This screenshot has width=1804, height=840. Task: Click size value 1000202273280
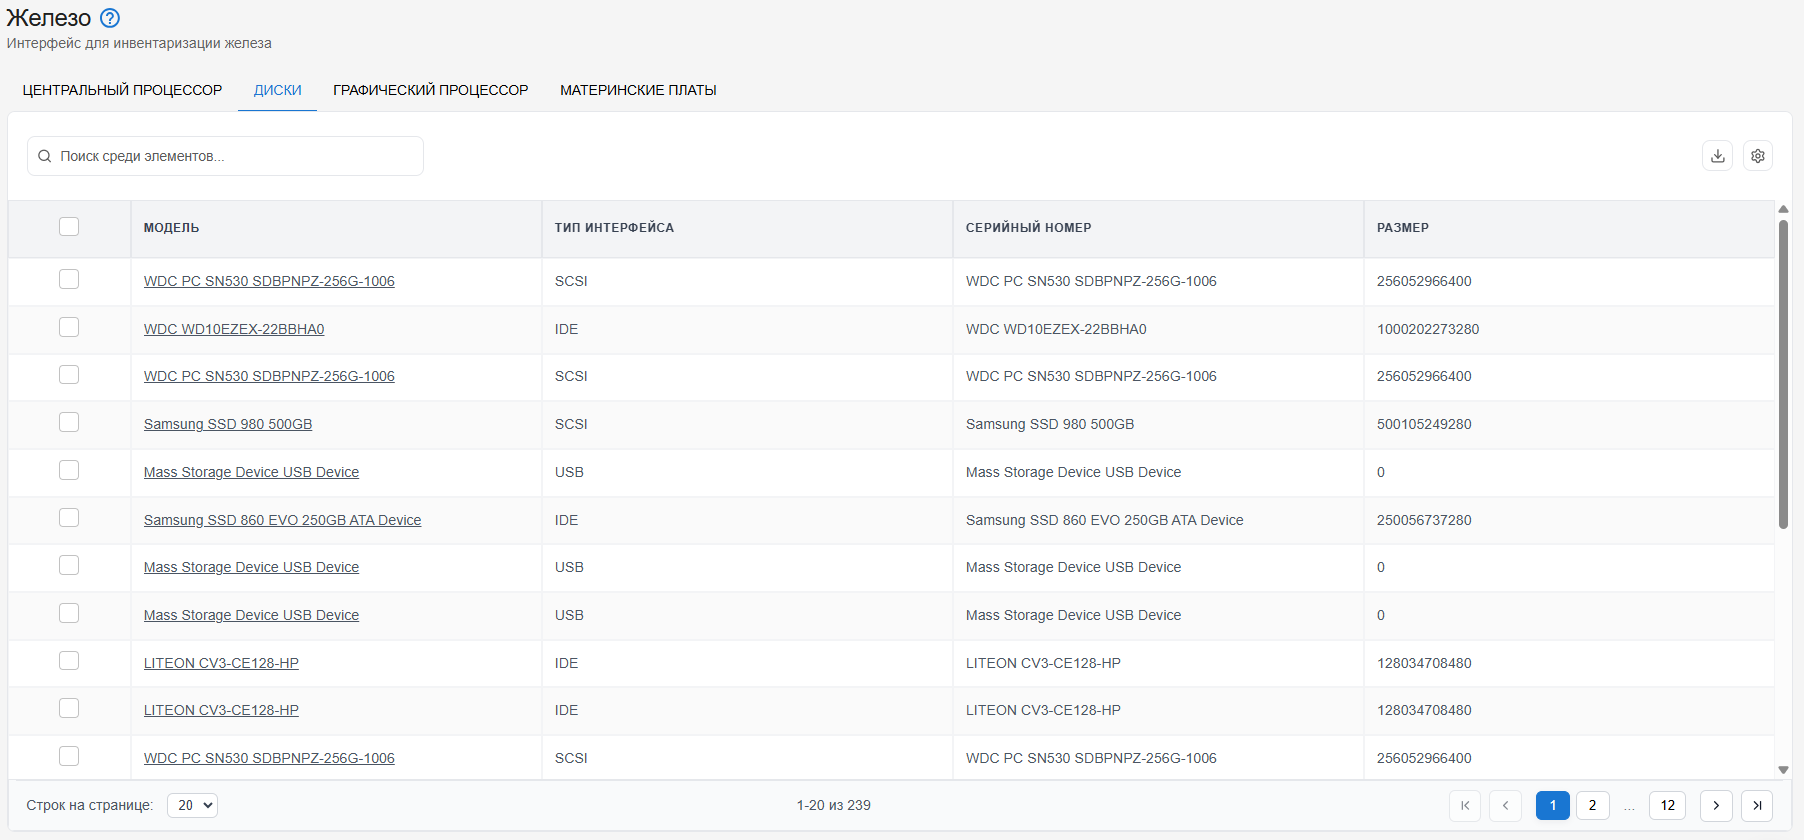(x=1427, y=329)
